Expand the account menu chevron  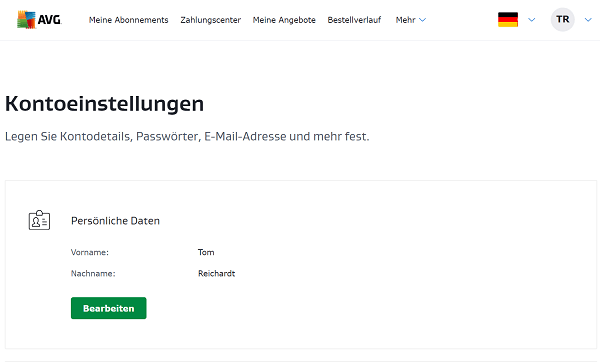[588, 20]
